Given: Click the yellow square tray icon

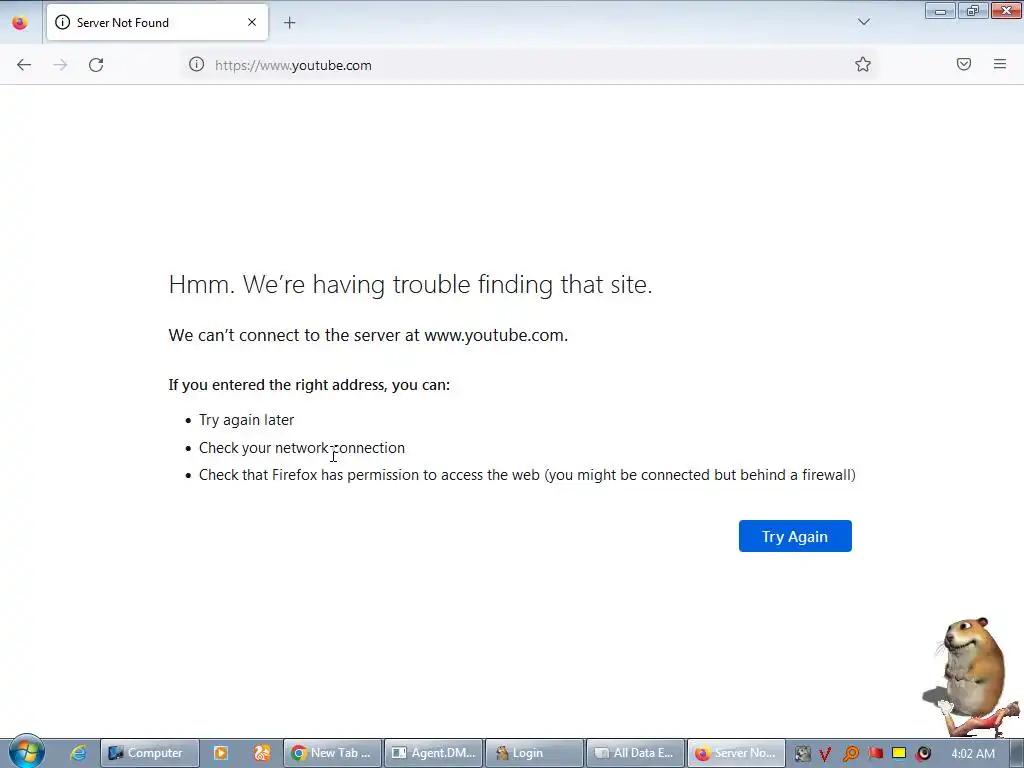Looking at the screenshot, I should (899, 753).
